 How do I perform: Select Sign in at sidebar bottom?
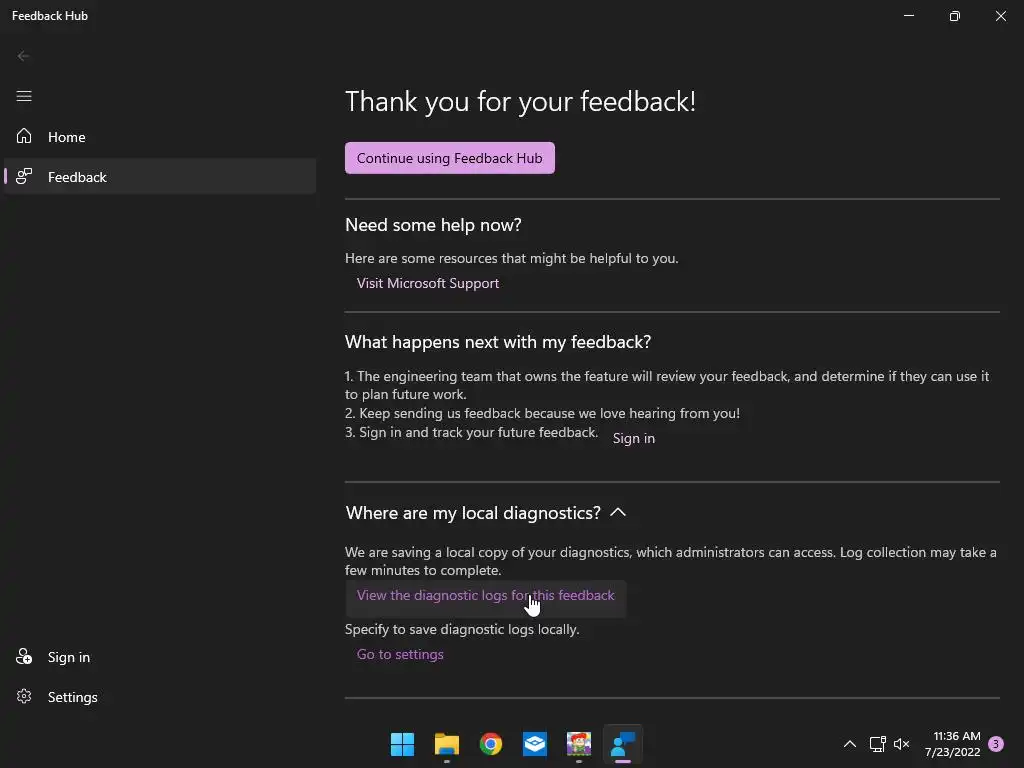(x=160, y=657)
